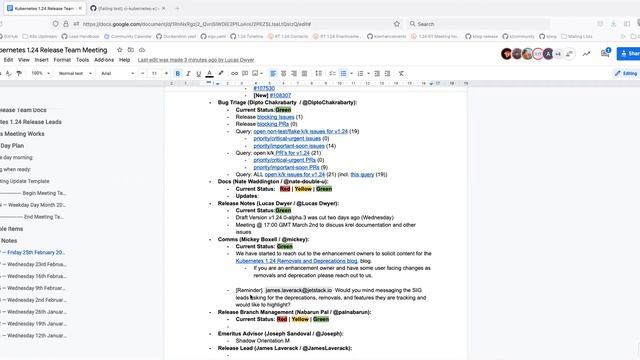Open the Edit menu

click(x=8, y=60)
